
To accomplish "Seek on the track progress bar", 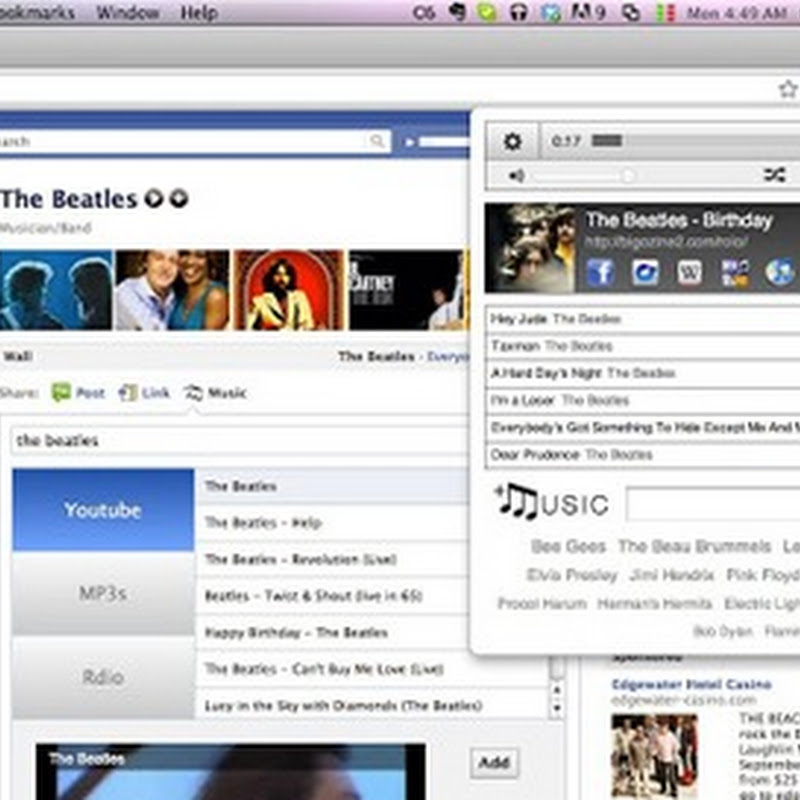I will pyautogui.click(x=695, y=141).
